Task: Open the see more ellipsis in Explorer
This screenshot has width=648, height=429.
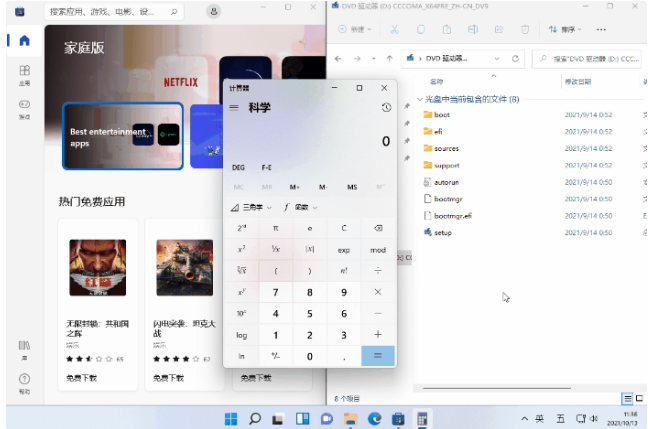Action: pos(601,29)
